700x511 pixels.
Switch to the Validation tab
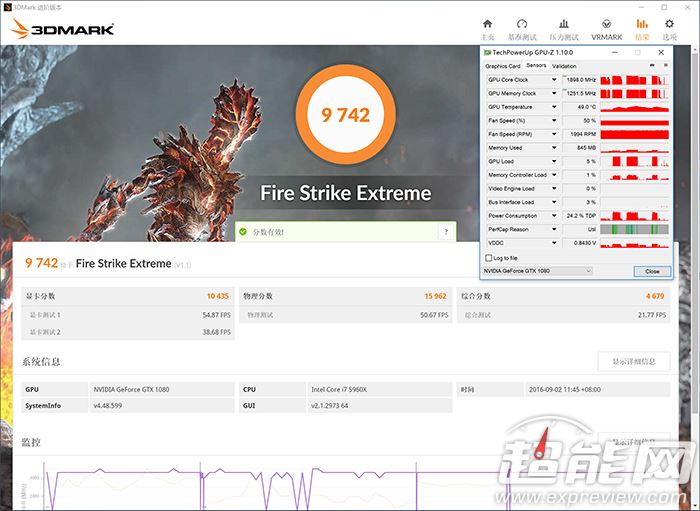(564, 66)
